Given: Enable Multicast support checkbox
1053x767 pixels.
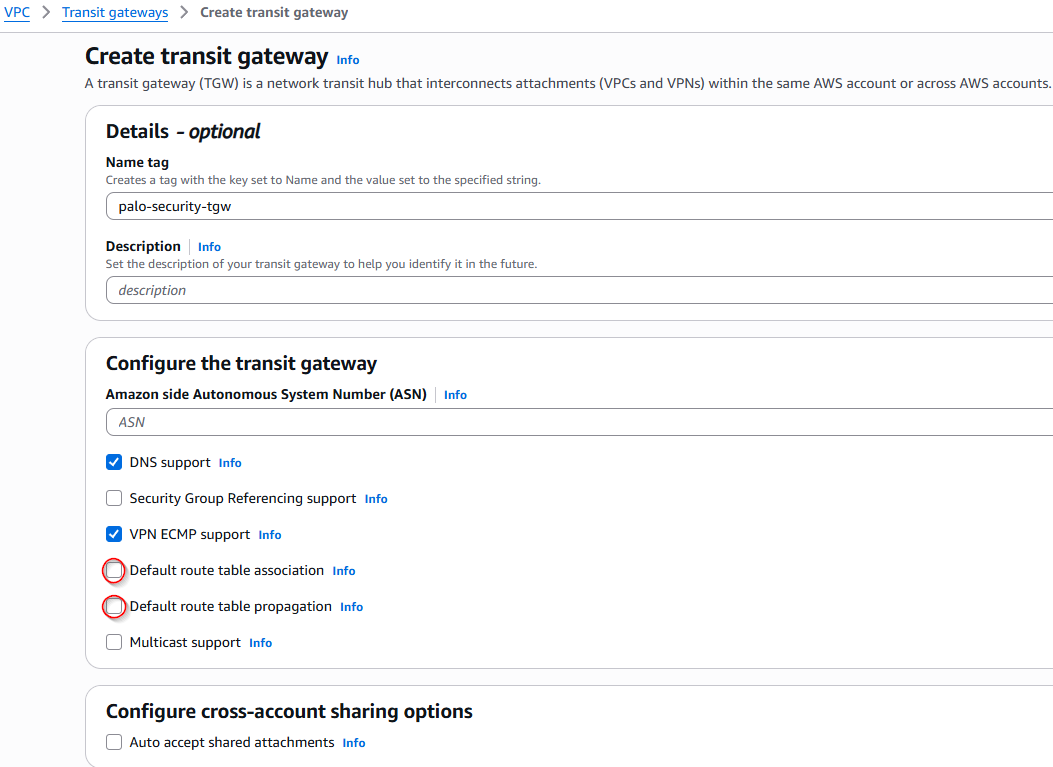Looking at the screenshot, I should [x=114, y=643].
